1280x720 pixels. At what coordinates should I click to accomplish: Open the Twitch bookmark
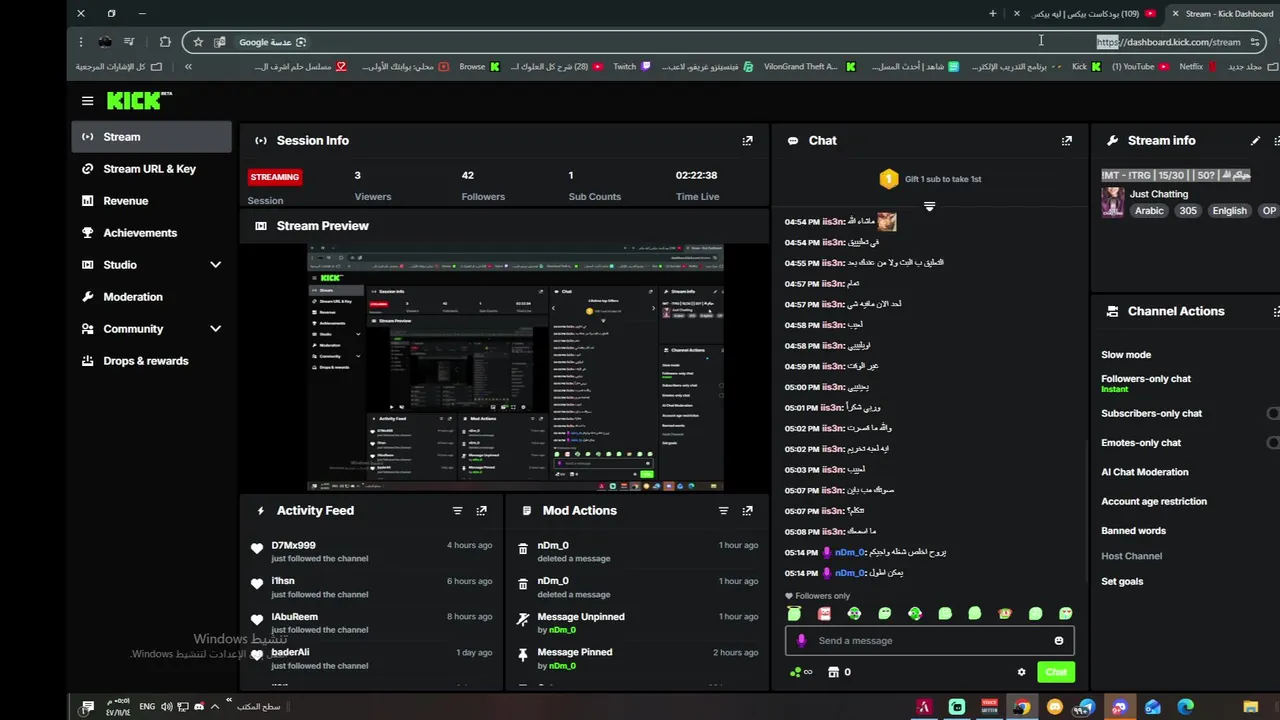click(631, 67)
